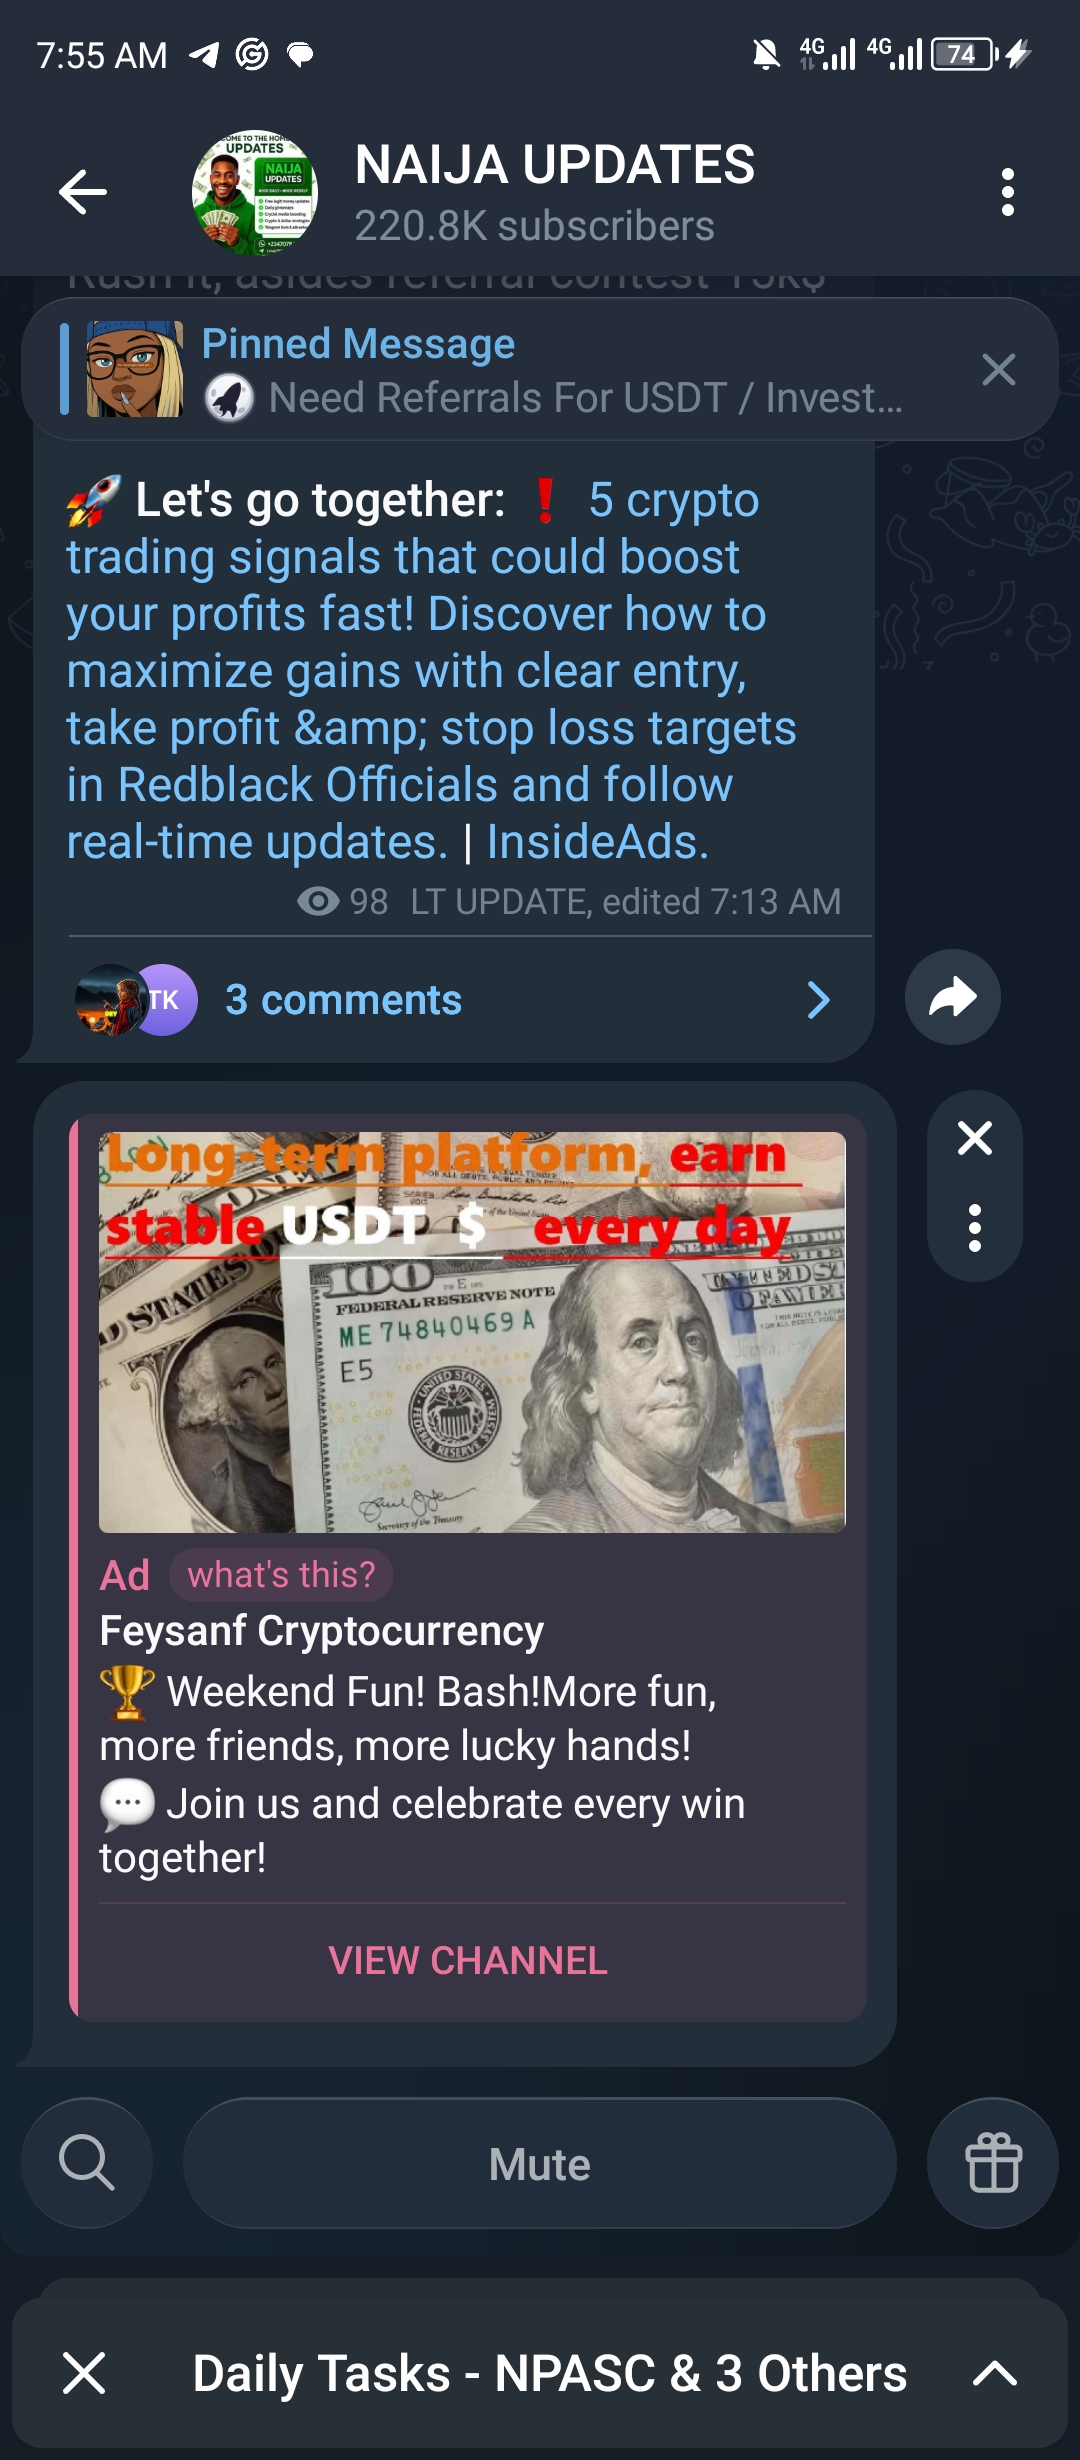Open the dollar bill ad image

pyautogui.click(x=472, y=1332)
